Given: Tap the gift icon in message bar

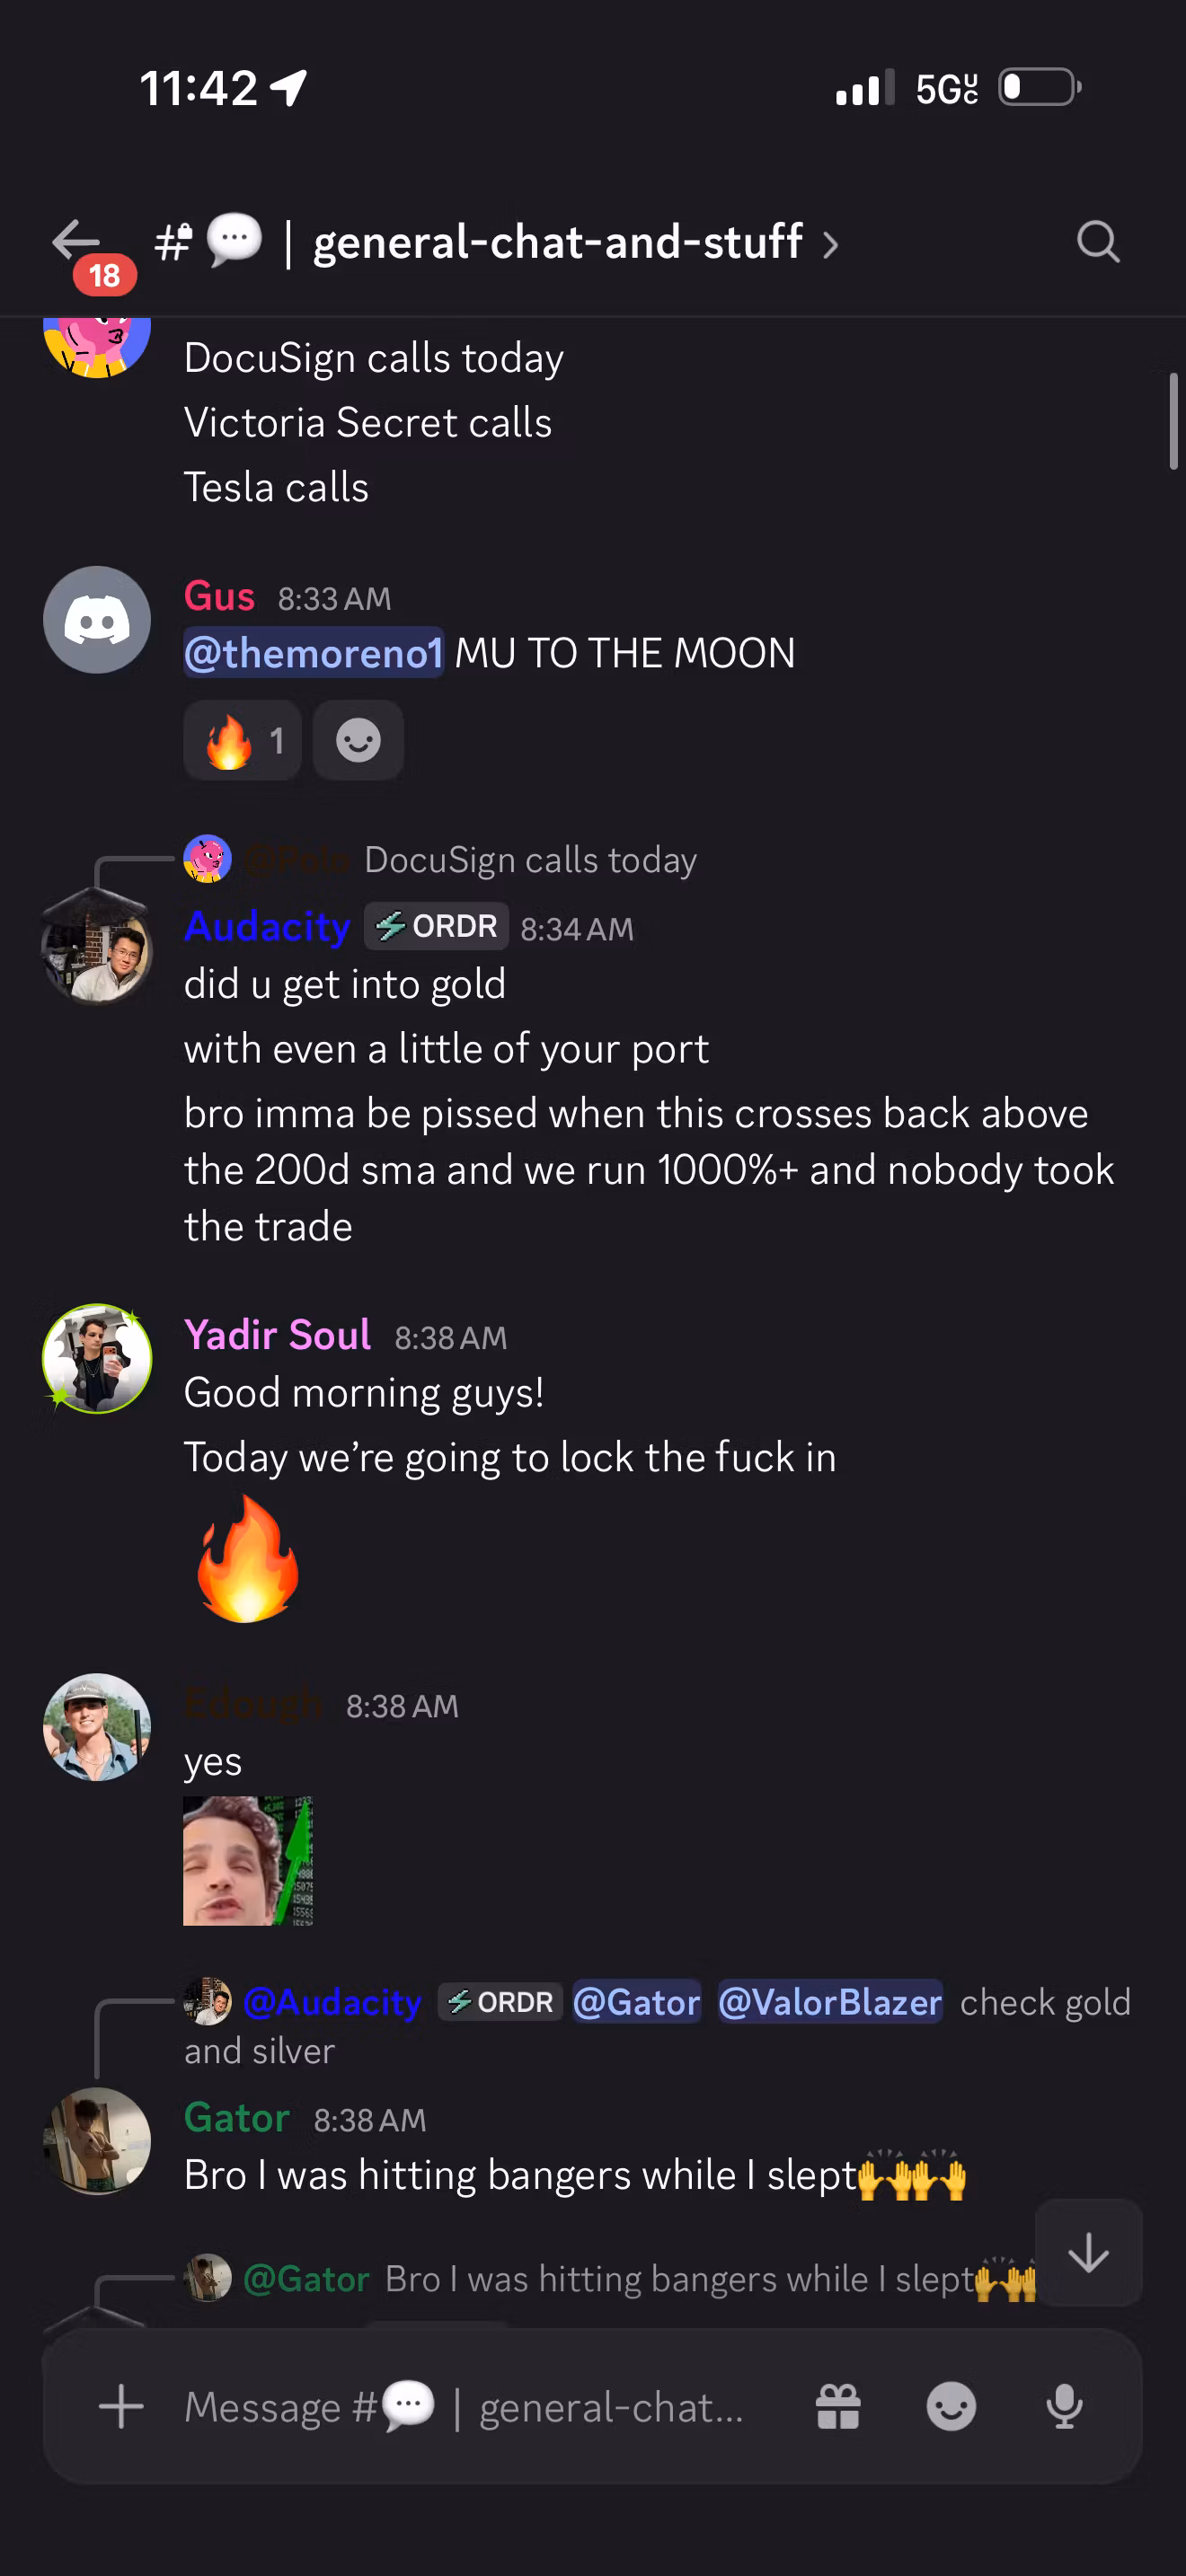Looking at the screenshot, I should click(x=838, y=2407).
